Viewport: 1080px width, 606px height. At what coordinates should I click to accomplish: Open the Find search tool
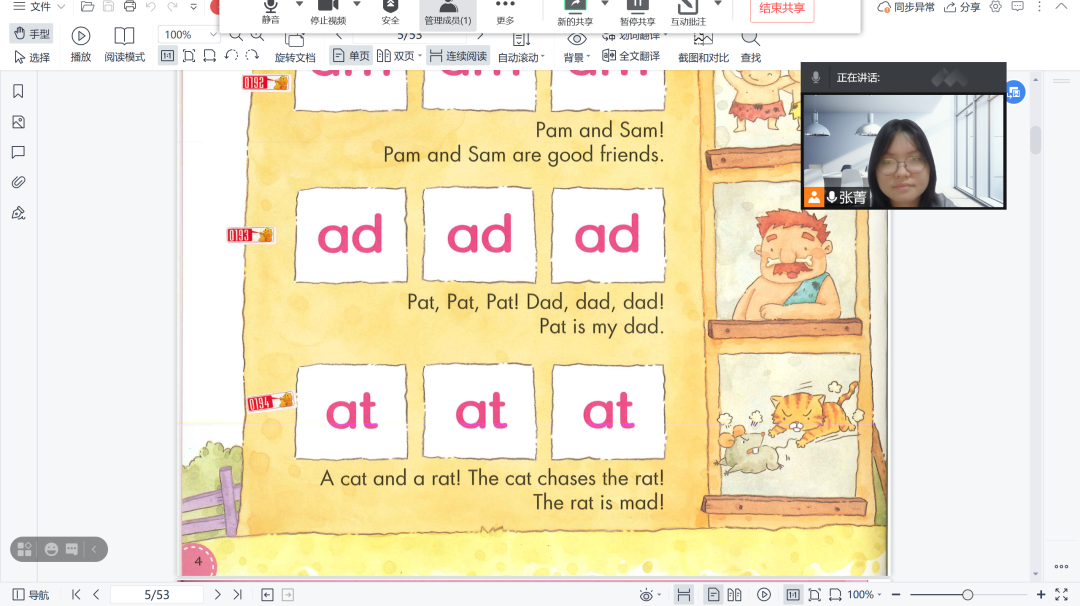pyautogui.click(x=750, y=47)
